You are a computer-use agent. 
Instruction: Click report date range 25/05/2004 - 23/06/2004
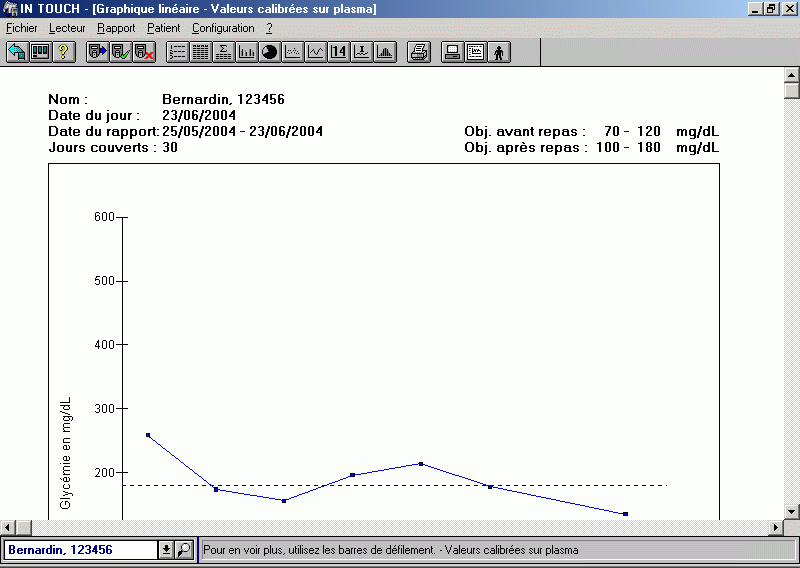[242, 132]
